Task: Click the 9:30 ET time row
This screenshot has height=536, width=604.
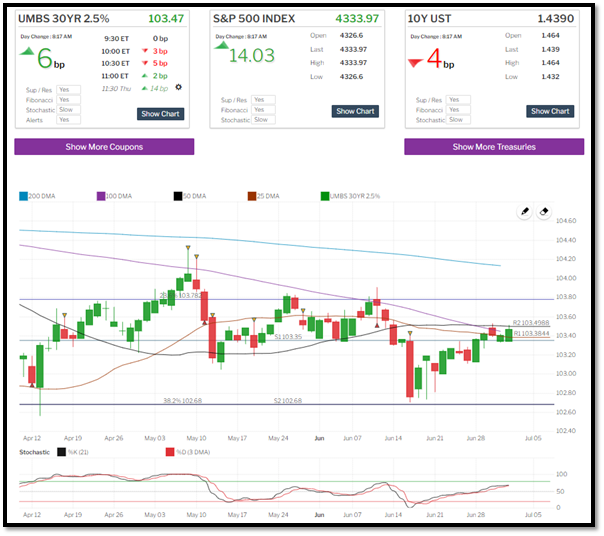Action: (x=136, y=39)
